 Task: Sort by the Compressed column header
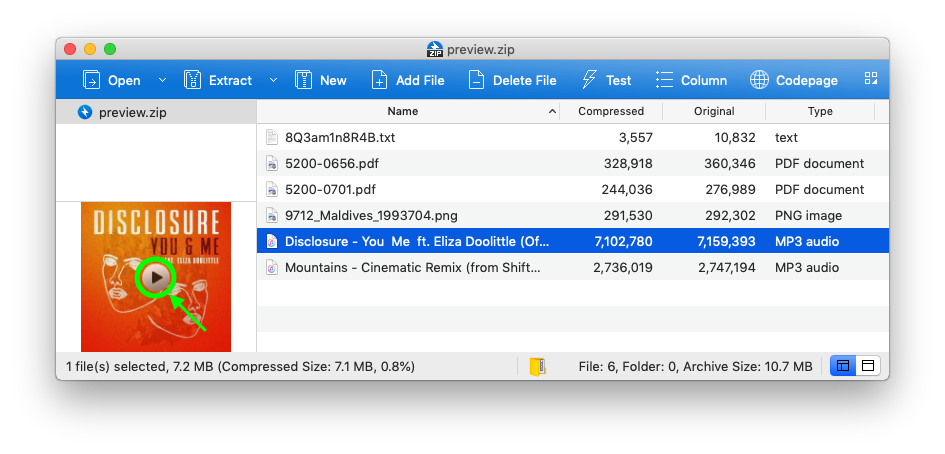(x=611, y=111)
